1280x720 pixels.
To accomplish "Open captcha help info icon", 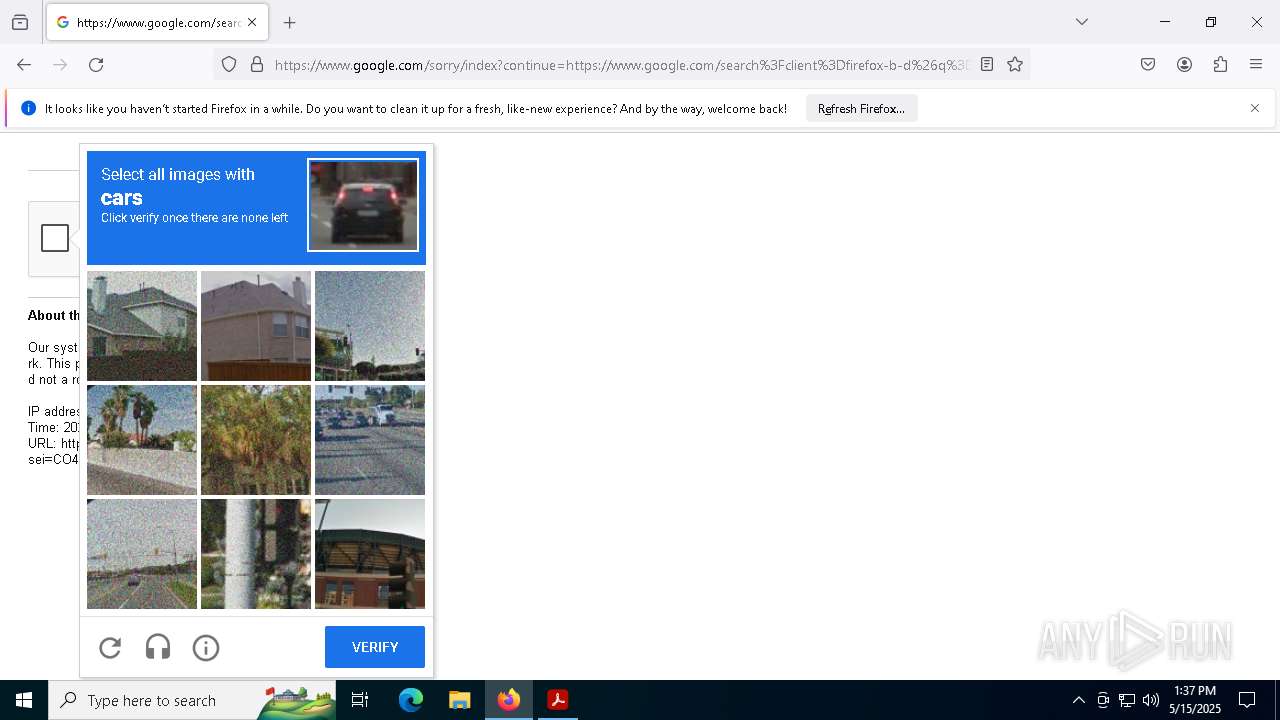I will 206,648.
